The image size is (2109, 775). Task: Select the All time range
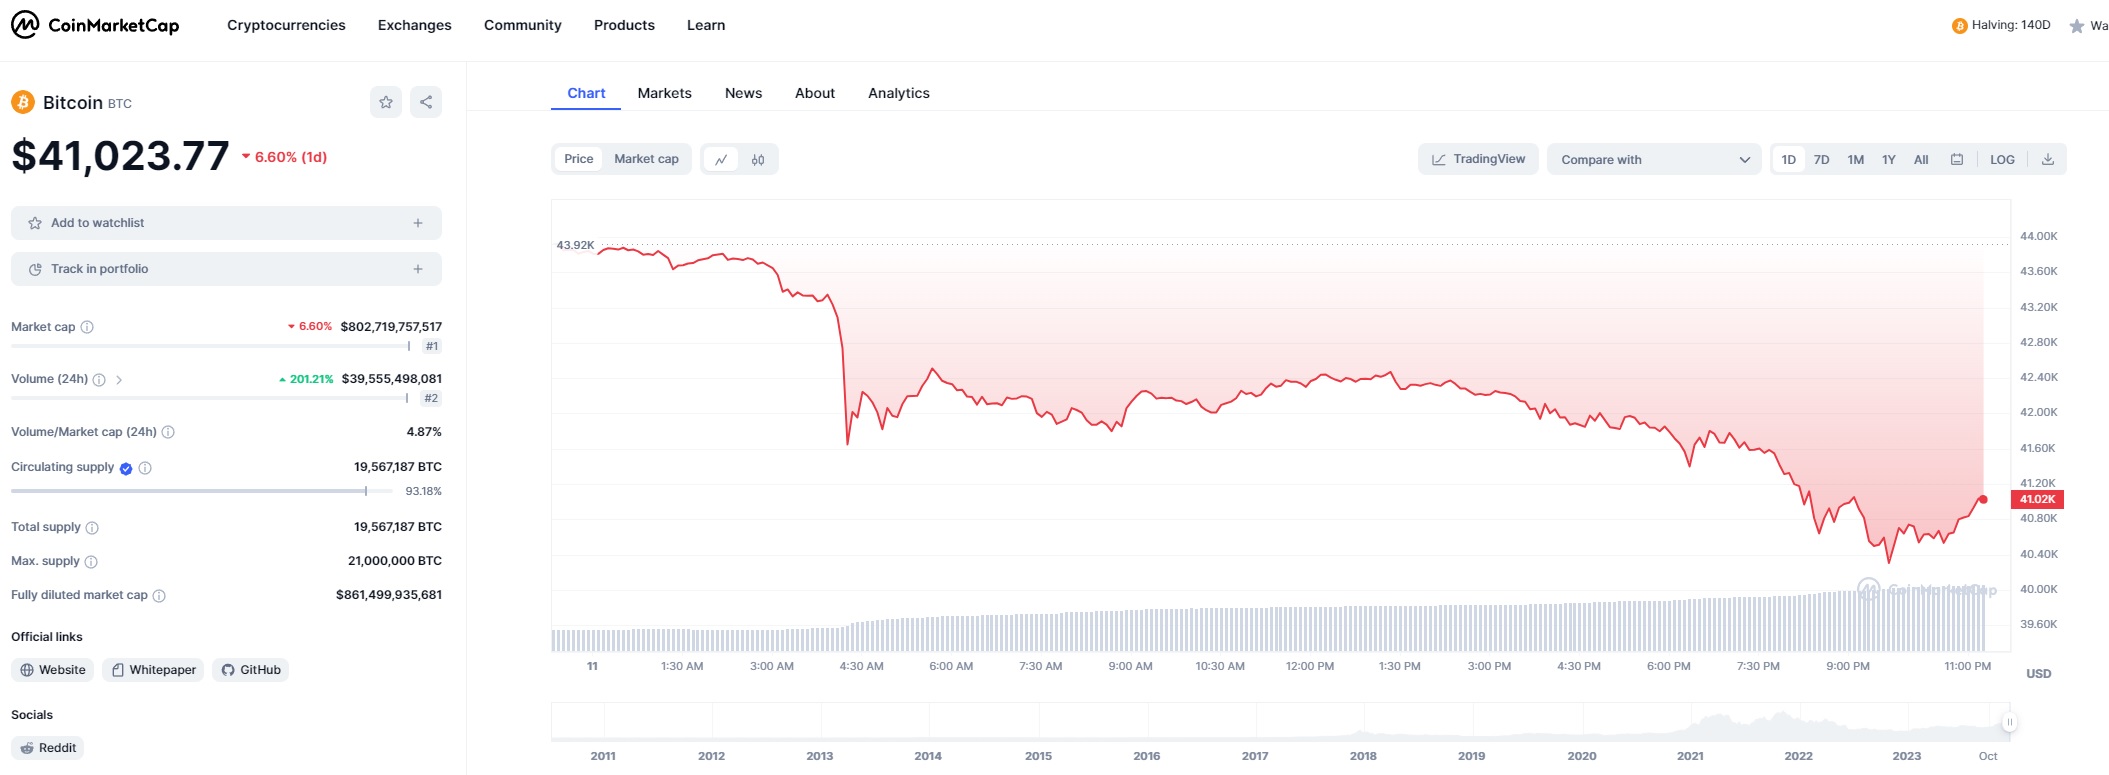[x=1921, y=159]
